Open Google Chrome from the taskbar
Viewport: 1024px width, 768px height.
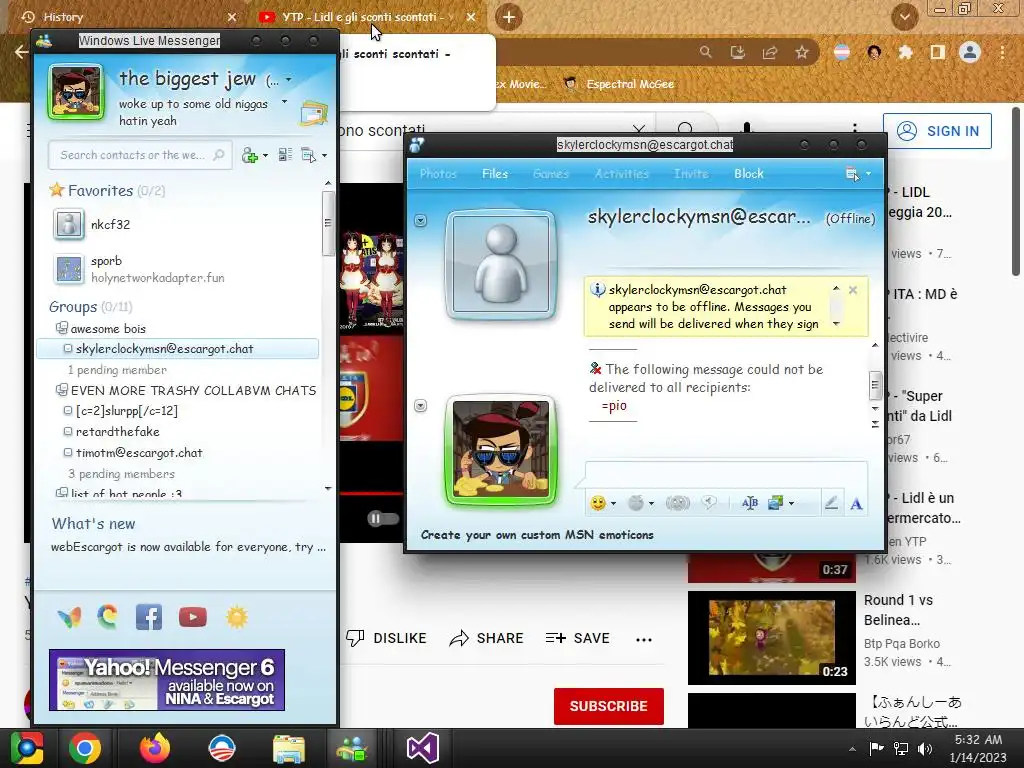[85, 748]
